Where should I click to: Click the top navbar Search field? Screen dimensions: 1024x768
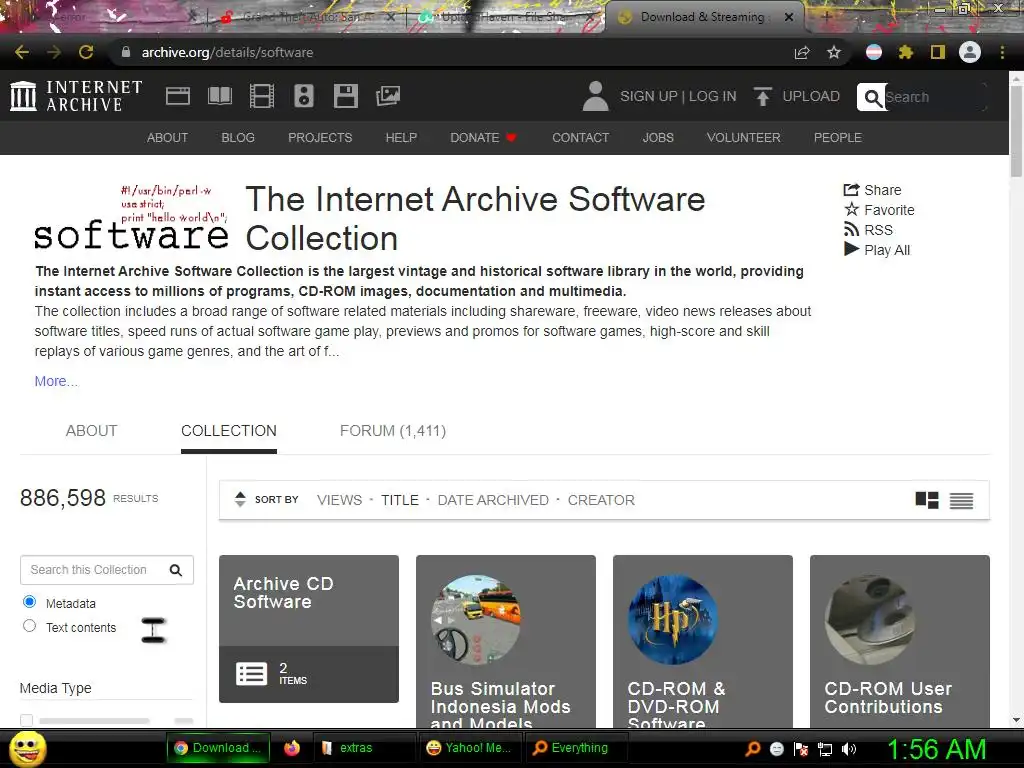pyautogui.click(x=935, y=97)
